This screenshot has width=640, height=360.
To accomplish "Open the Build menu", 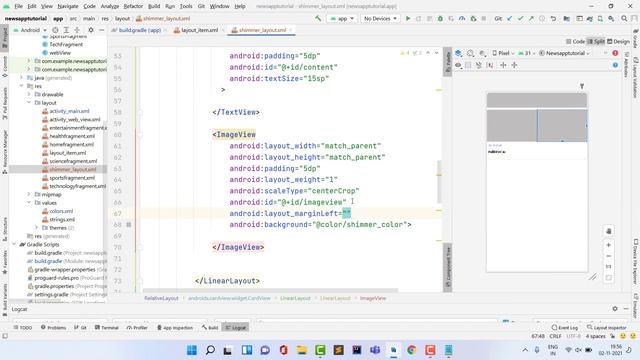I will (x=154, y=6).
